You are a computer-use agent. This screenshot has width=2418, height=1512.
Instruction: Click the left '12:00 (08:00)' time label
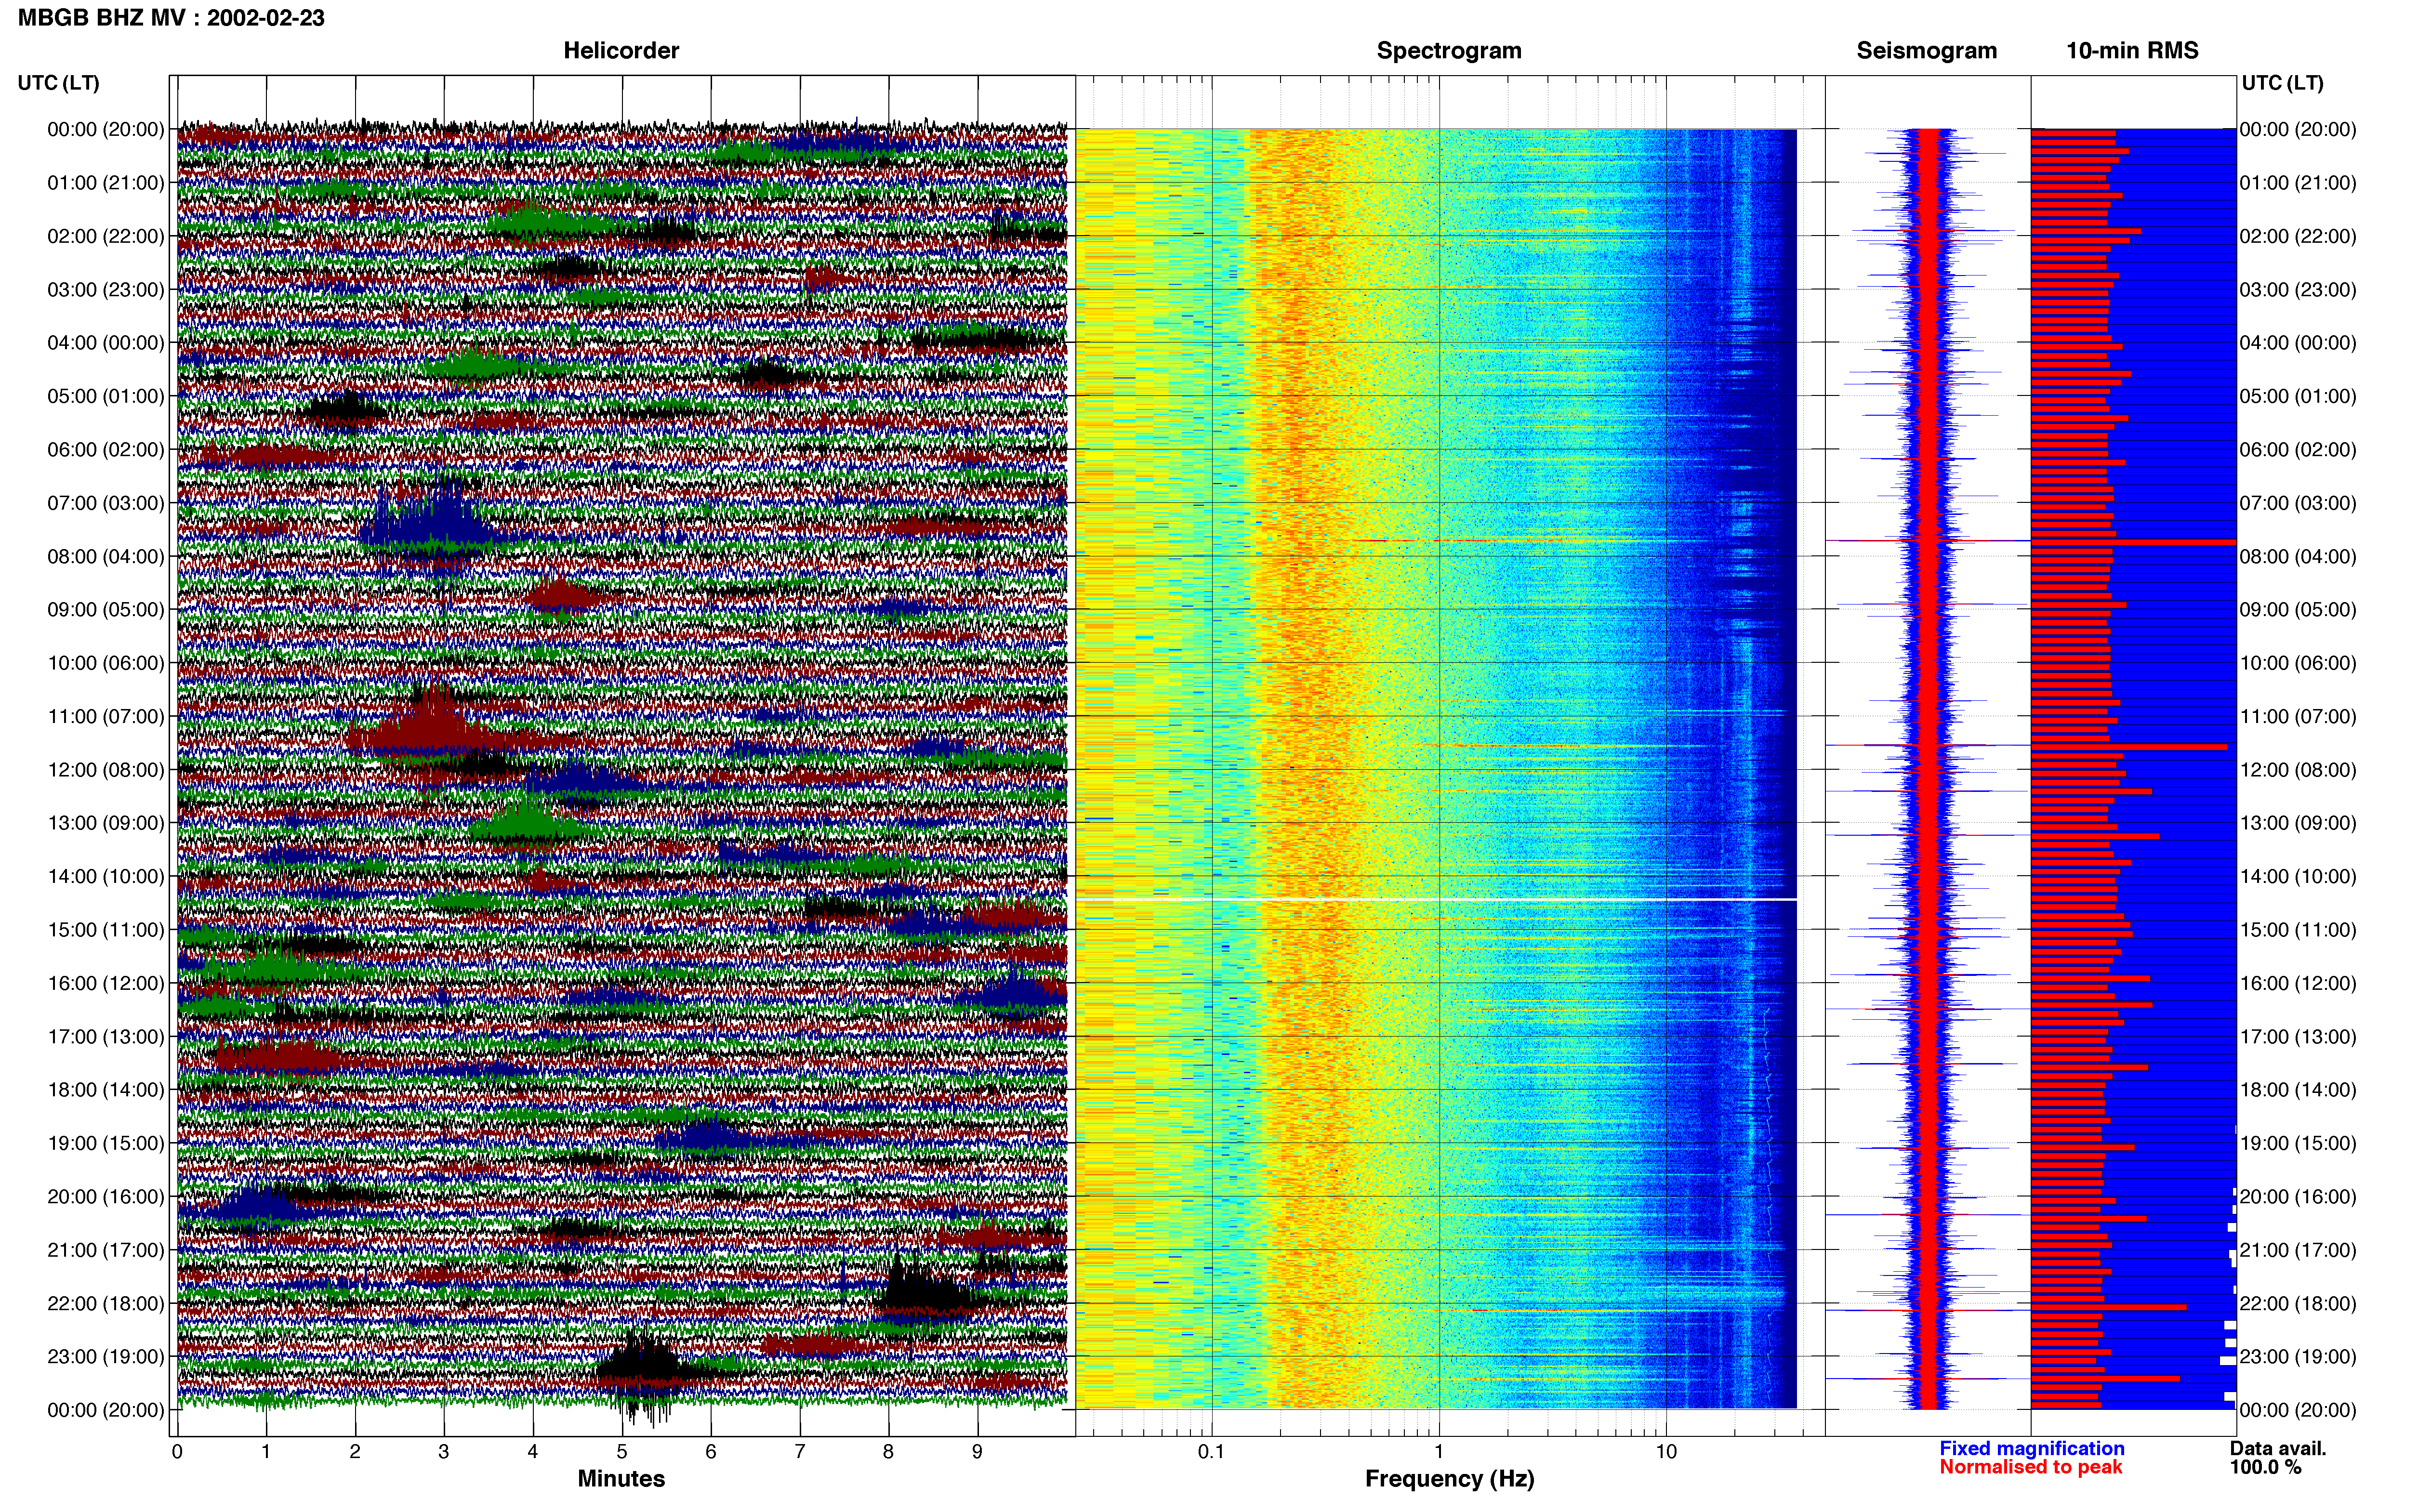[x=106, y=770]
